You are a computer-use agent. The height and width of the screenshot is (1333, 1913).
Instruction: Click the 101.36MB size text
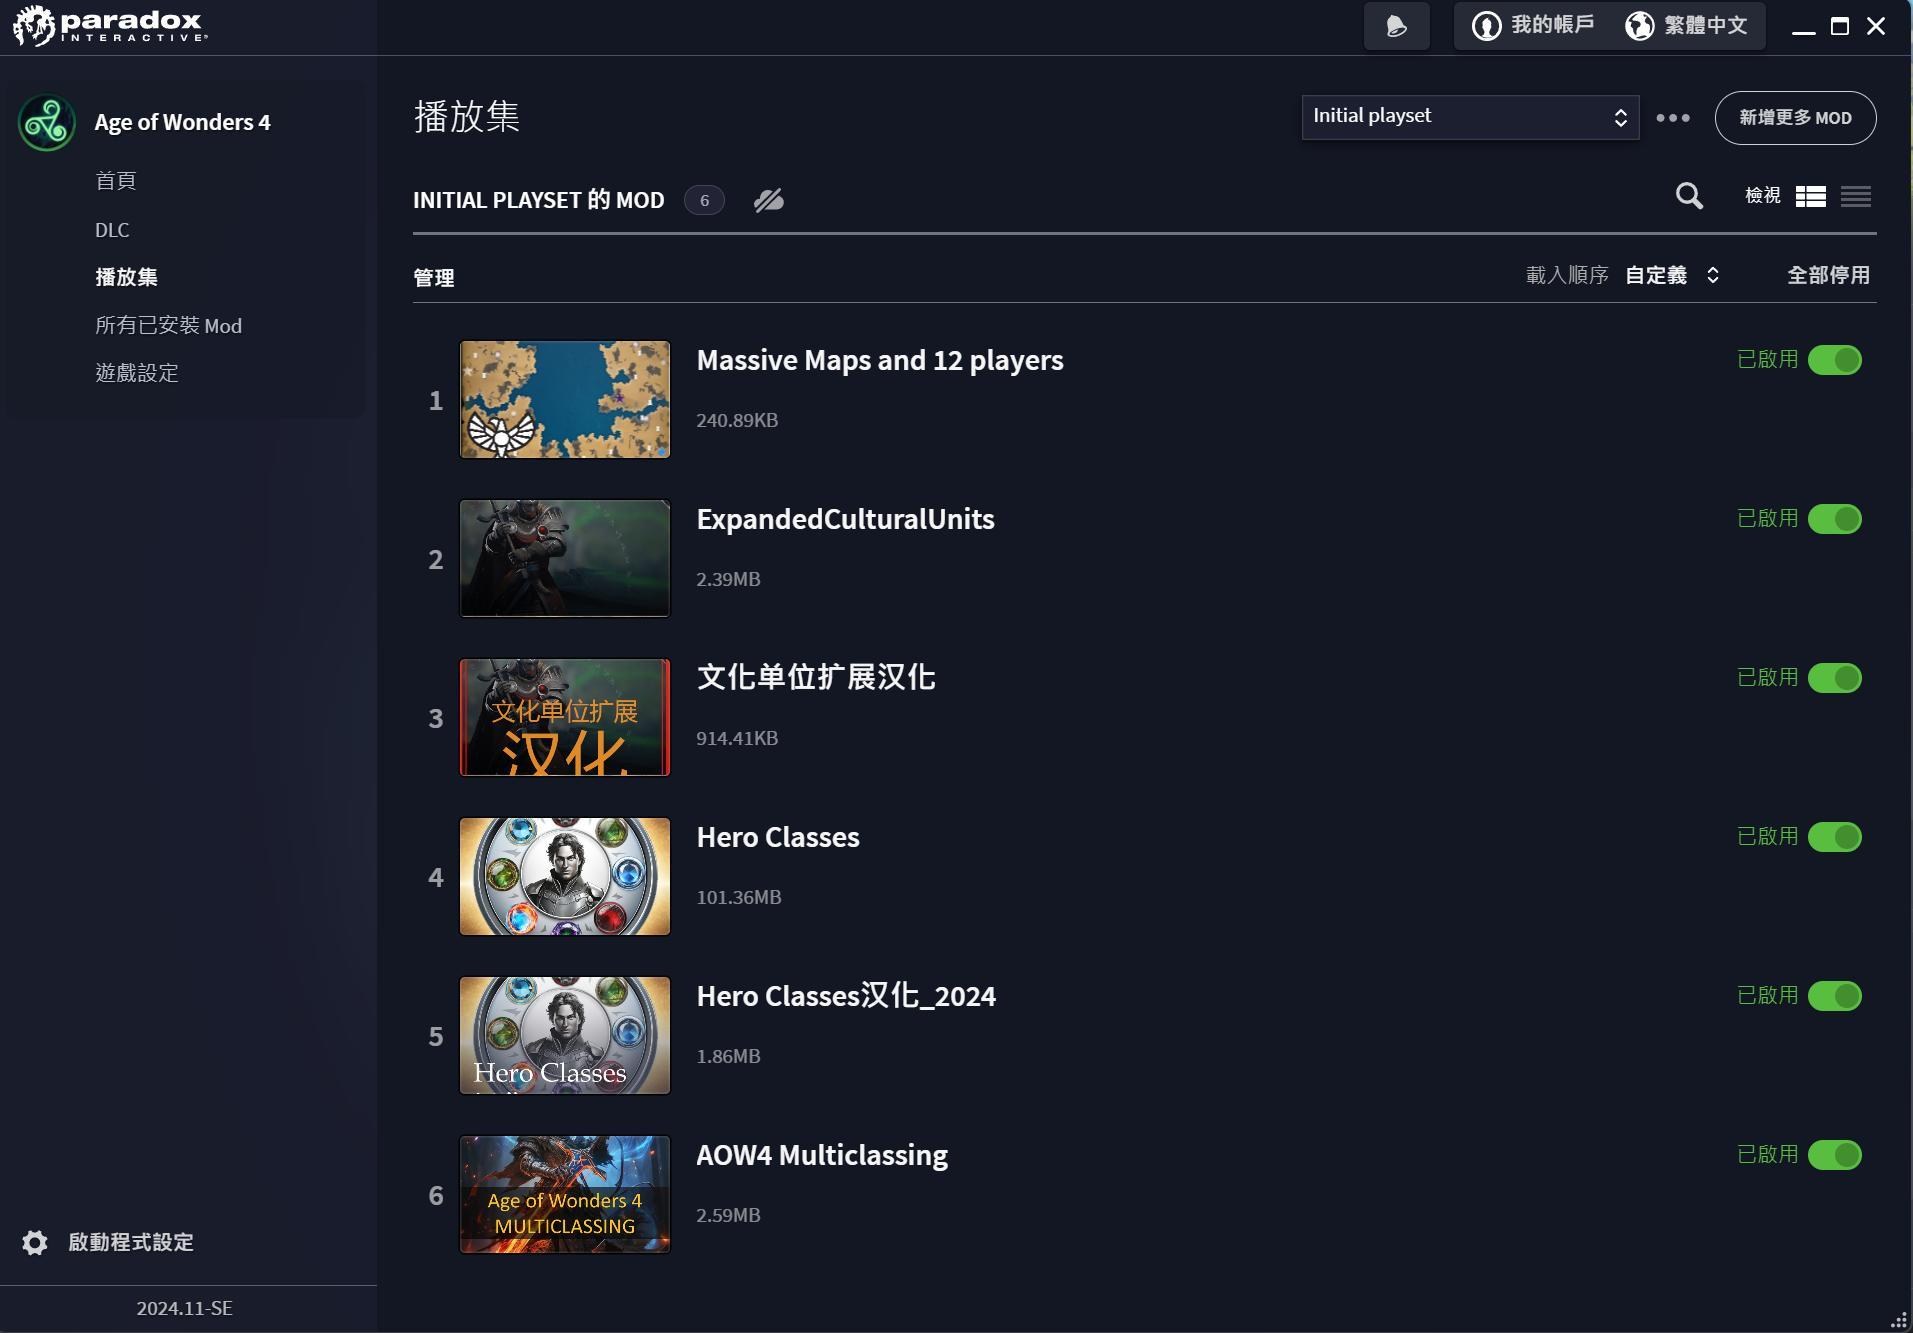[x=739, y=897]
